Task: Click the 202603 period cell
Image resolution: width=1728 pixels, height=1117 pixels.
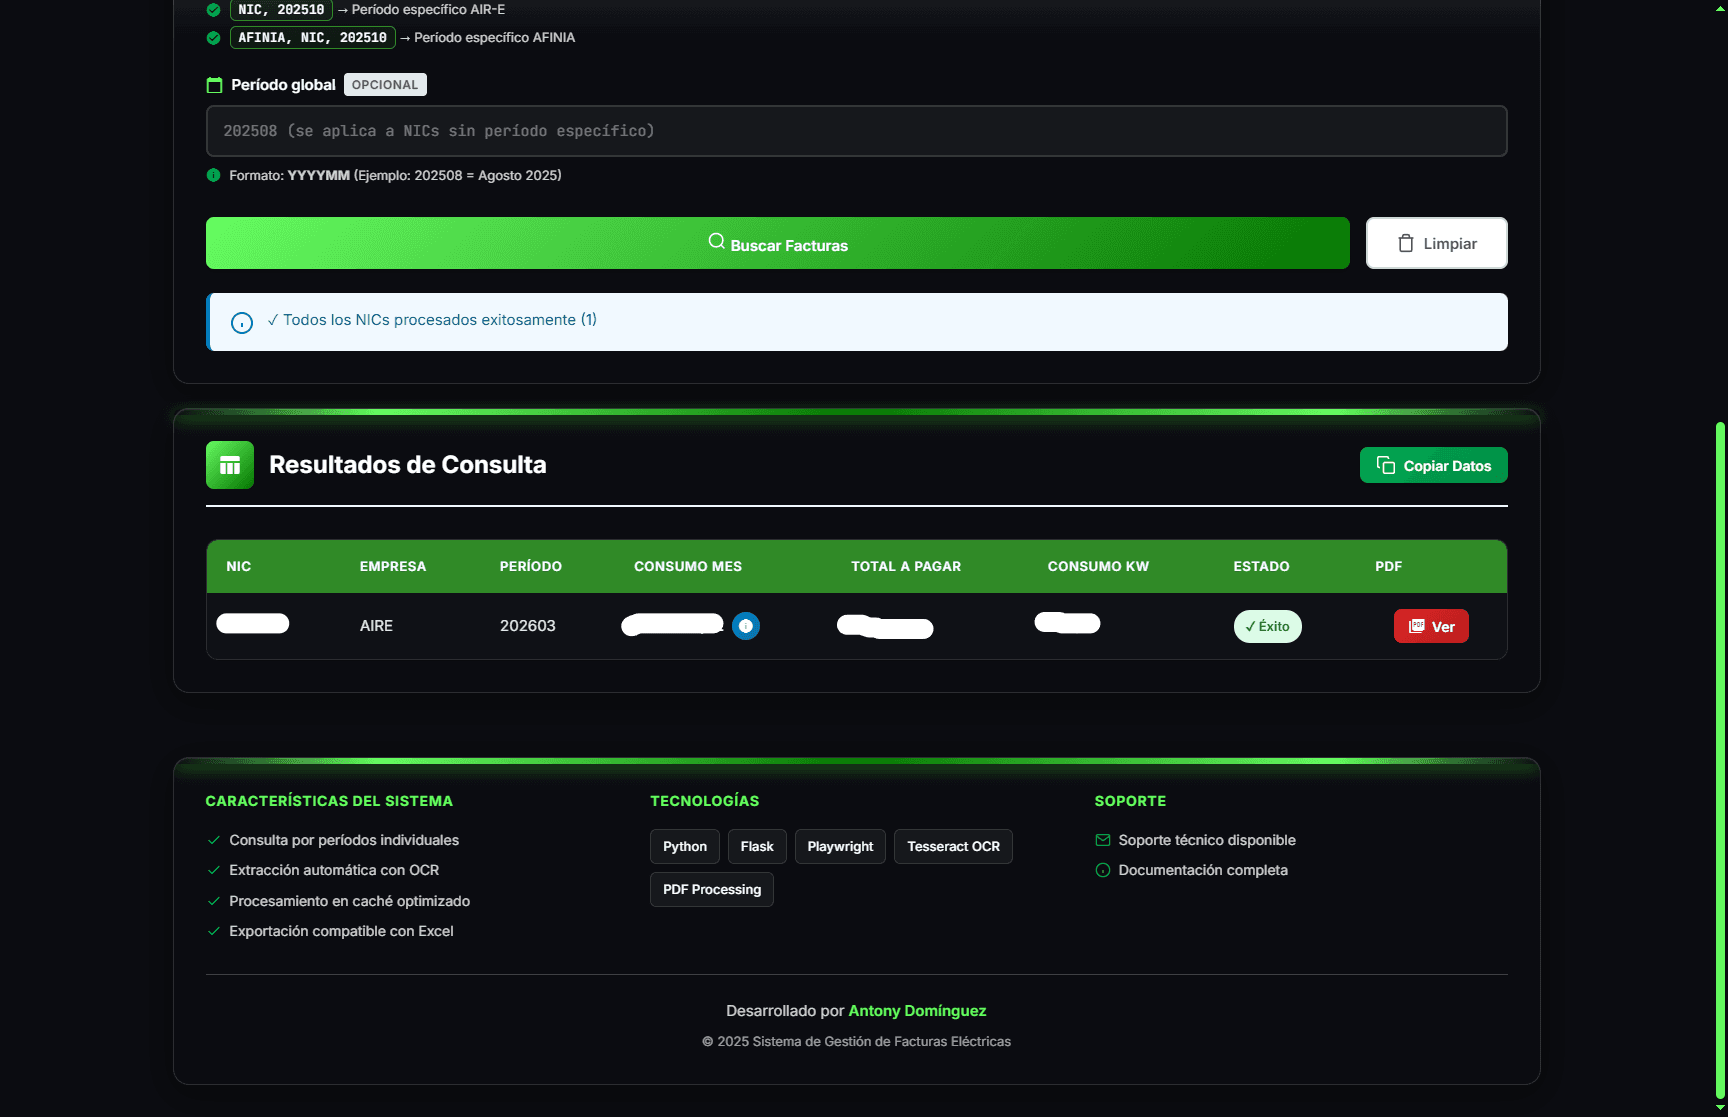Action: [528, 626]
